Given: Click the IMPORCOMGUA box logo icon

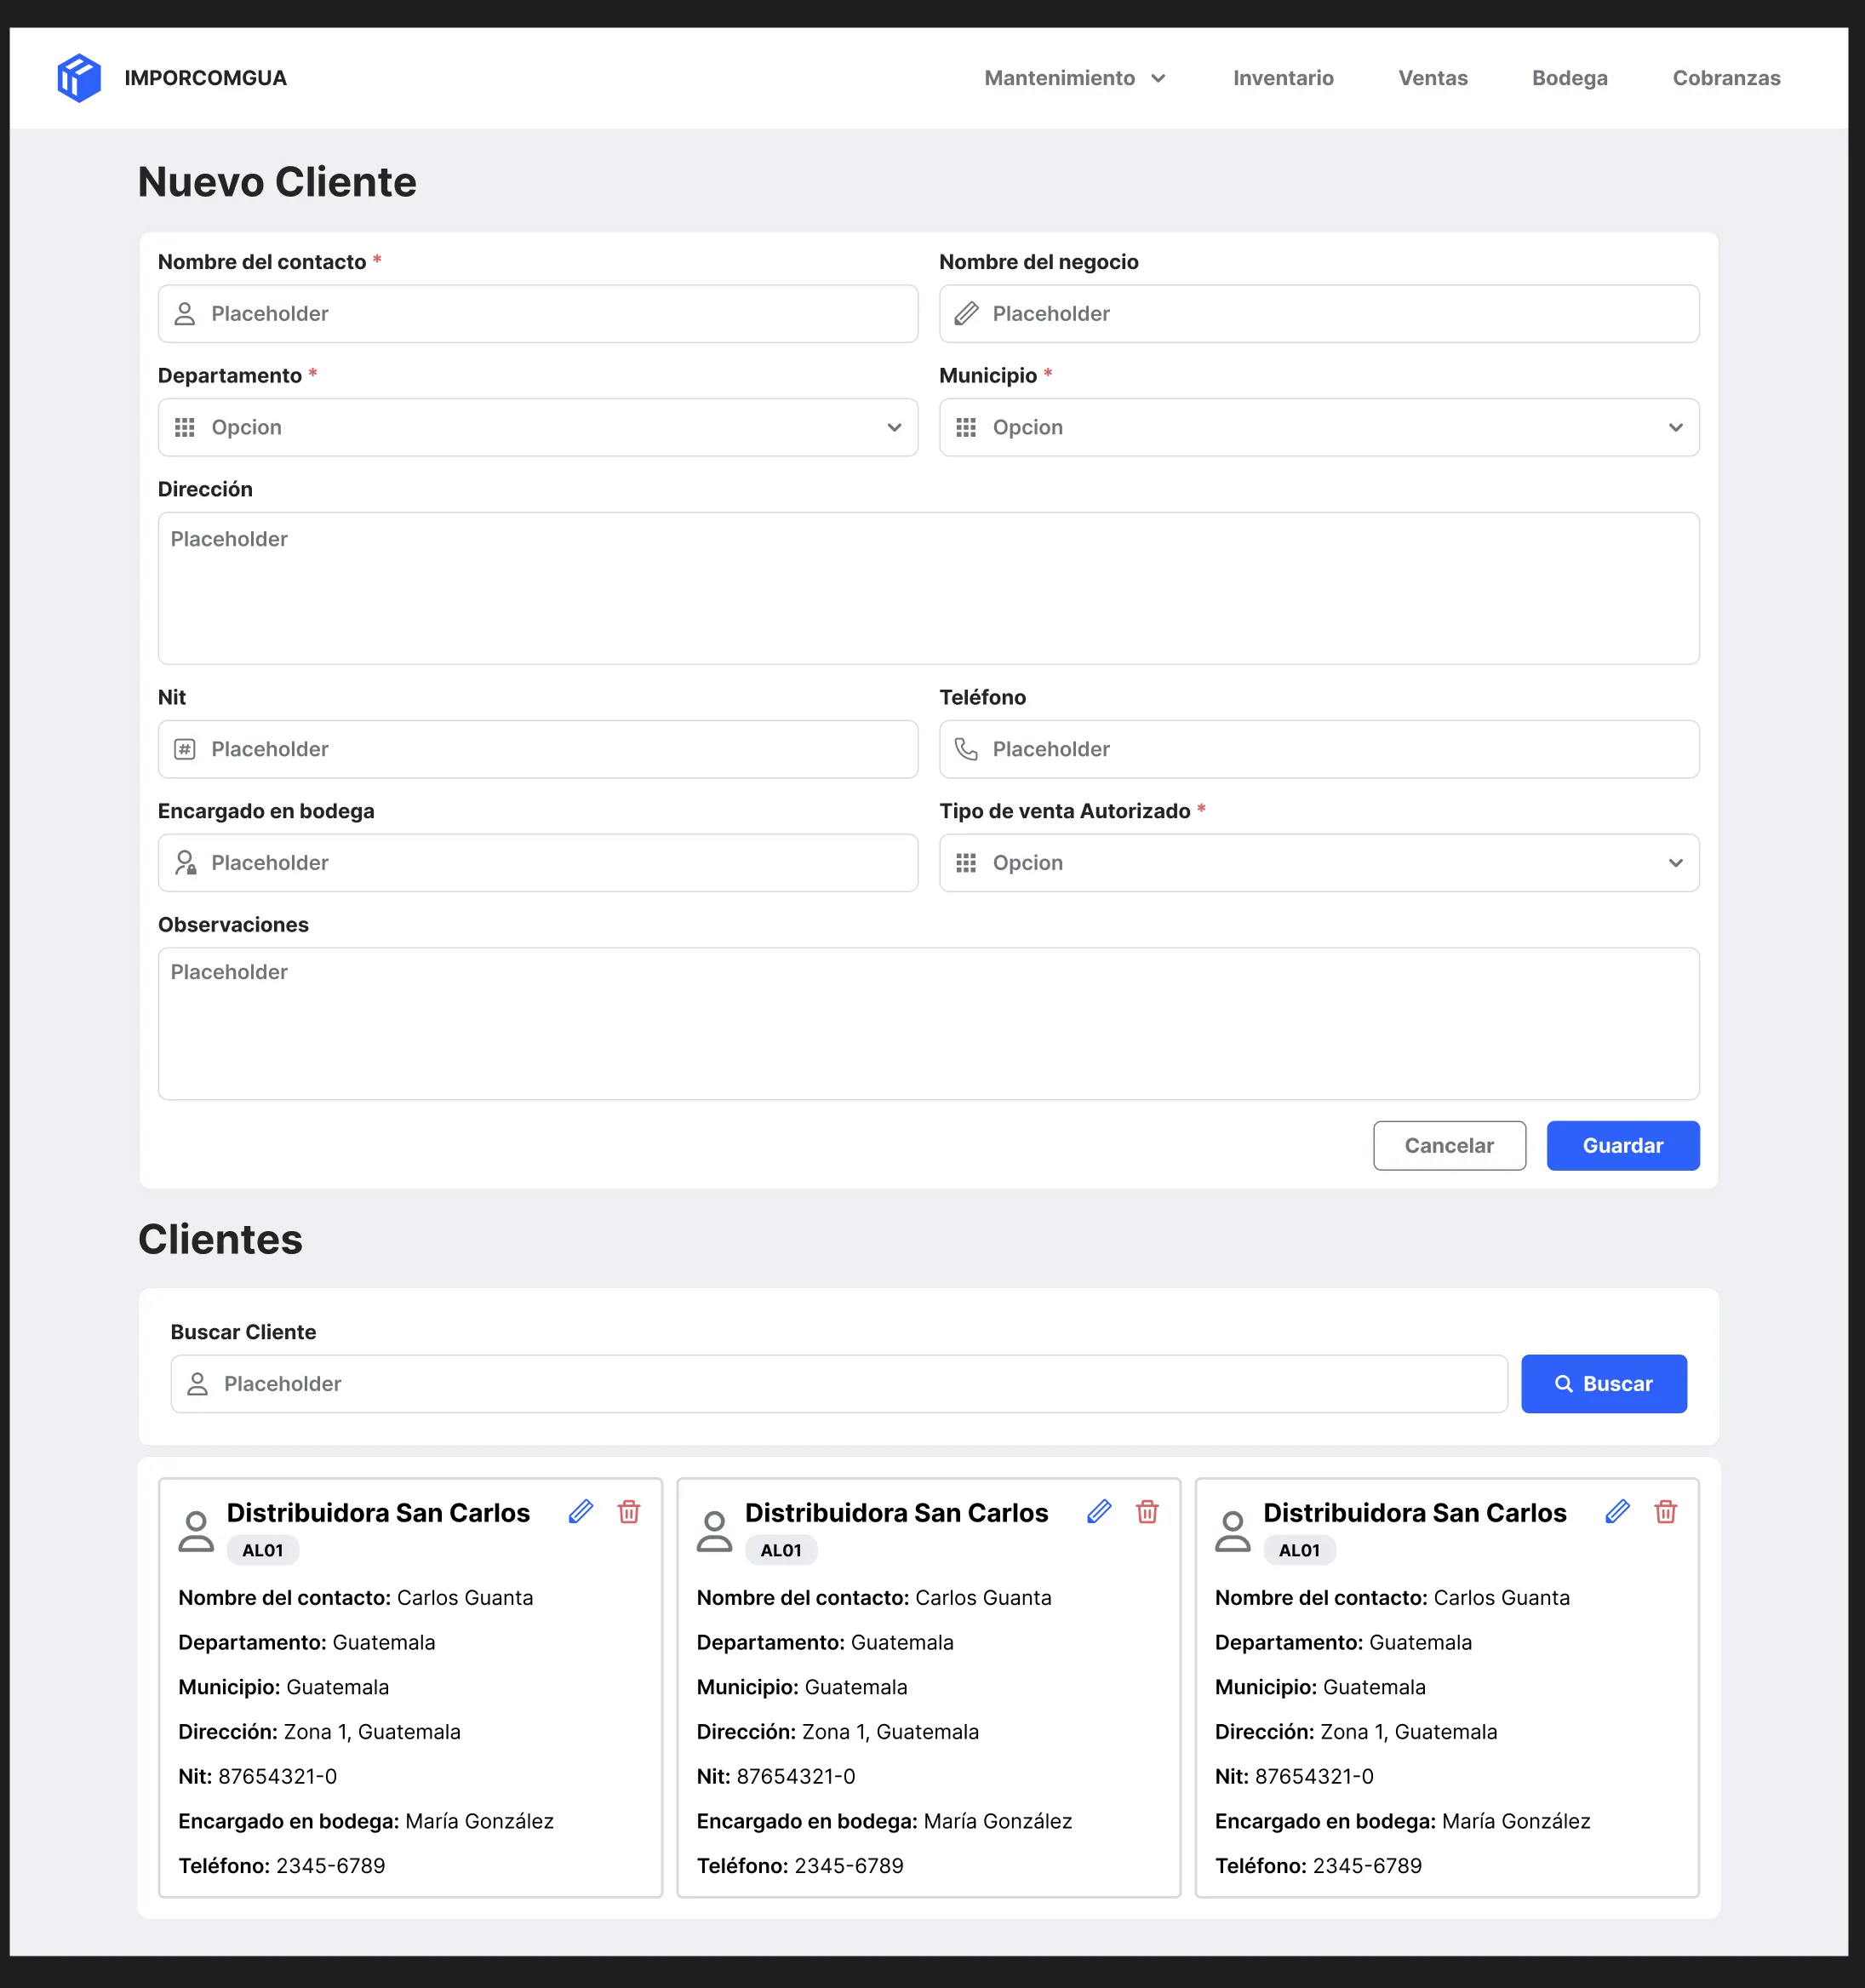Looking at the screenshot, I should pyautogui.click(x=79, y=78).
